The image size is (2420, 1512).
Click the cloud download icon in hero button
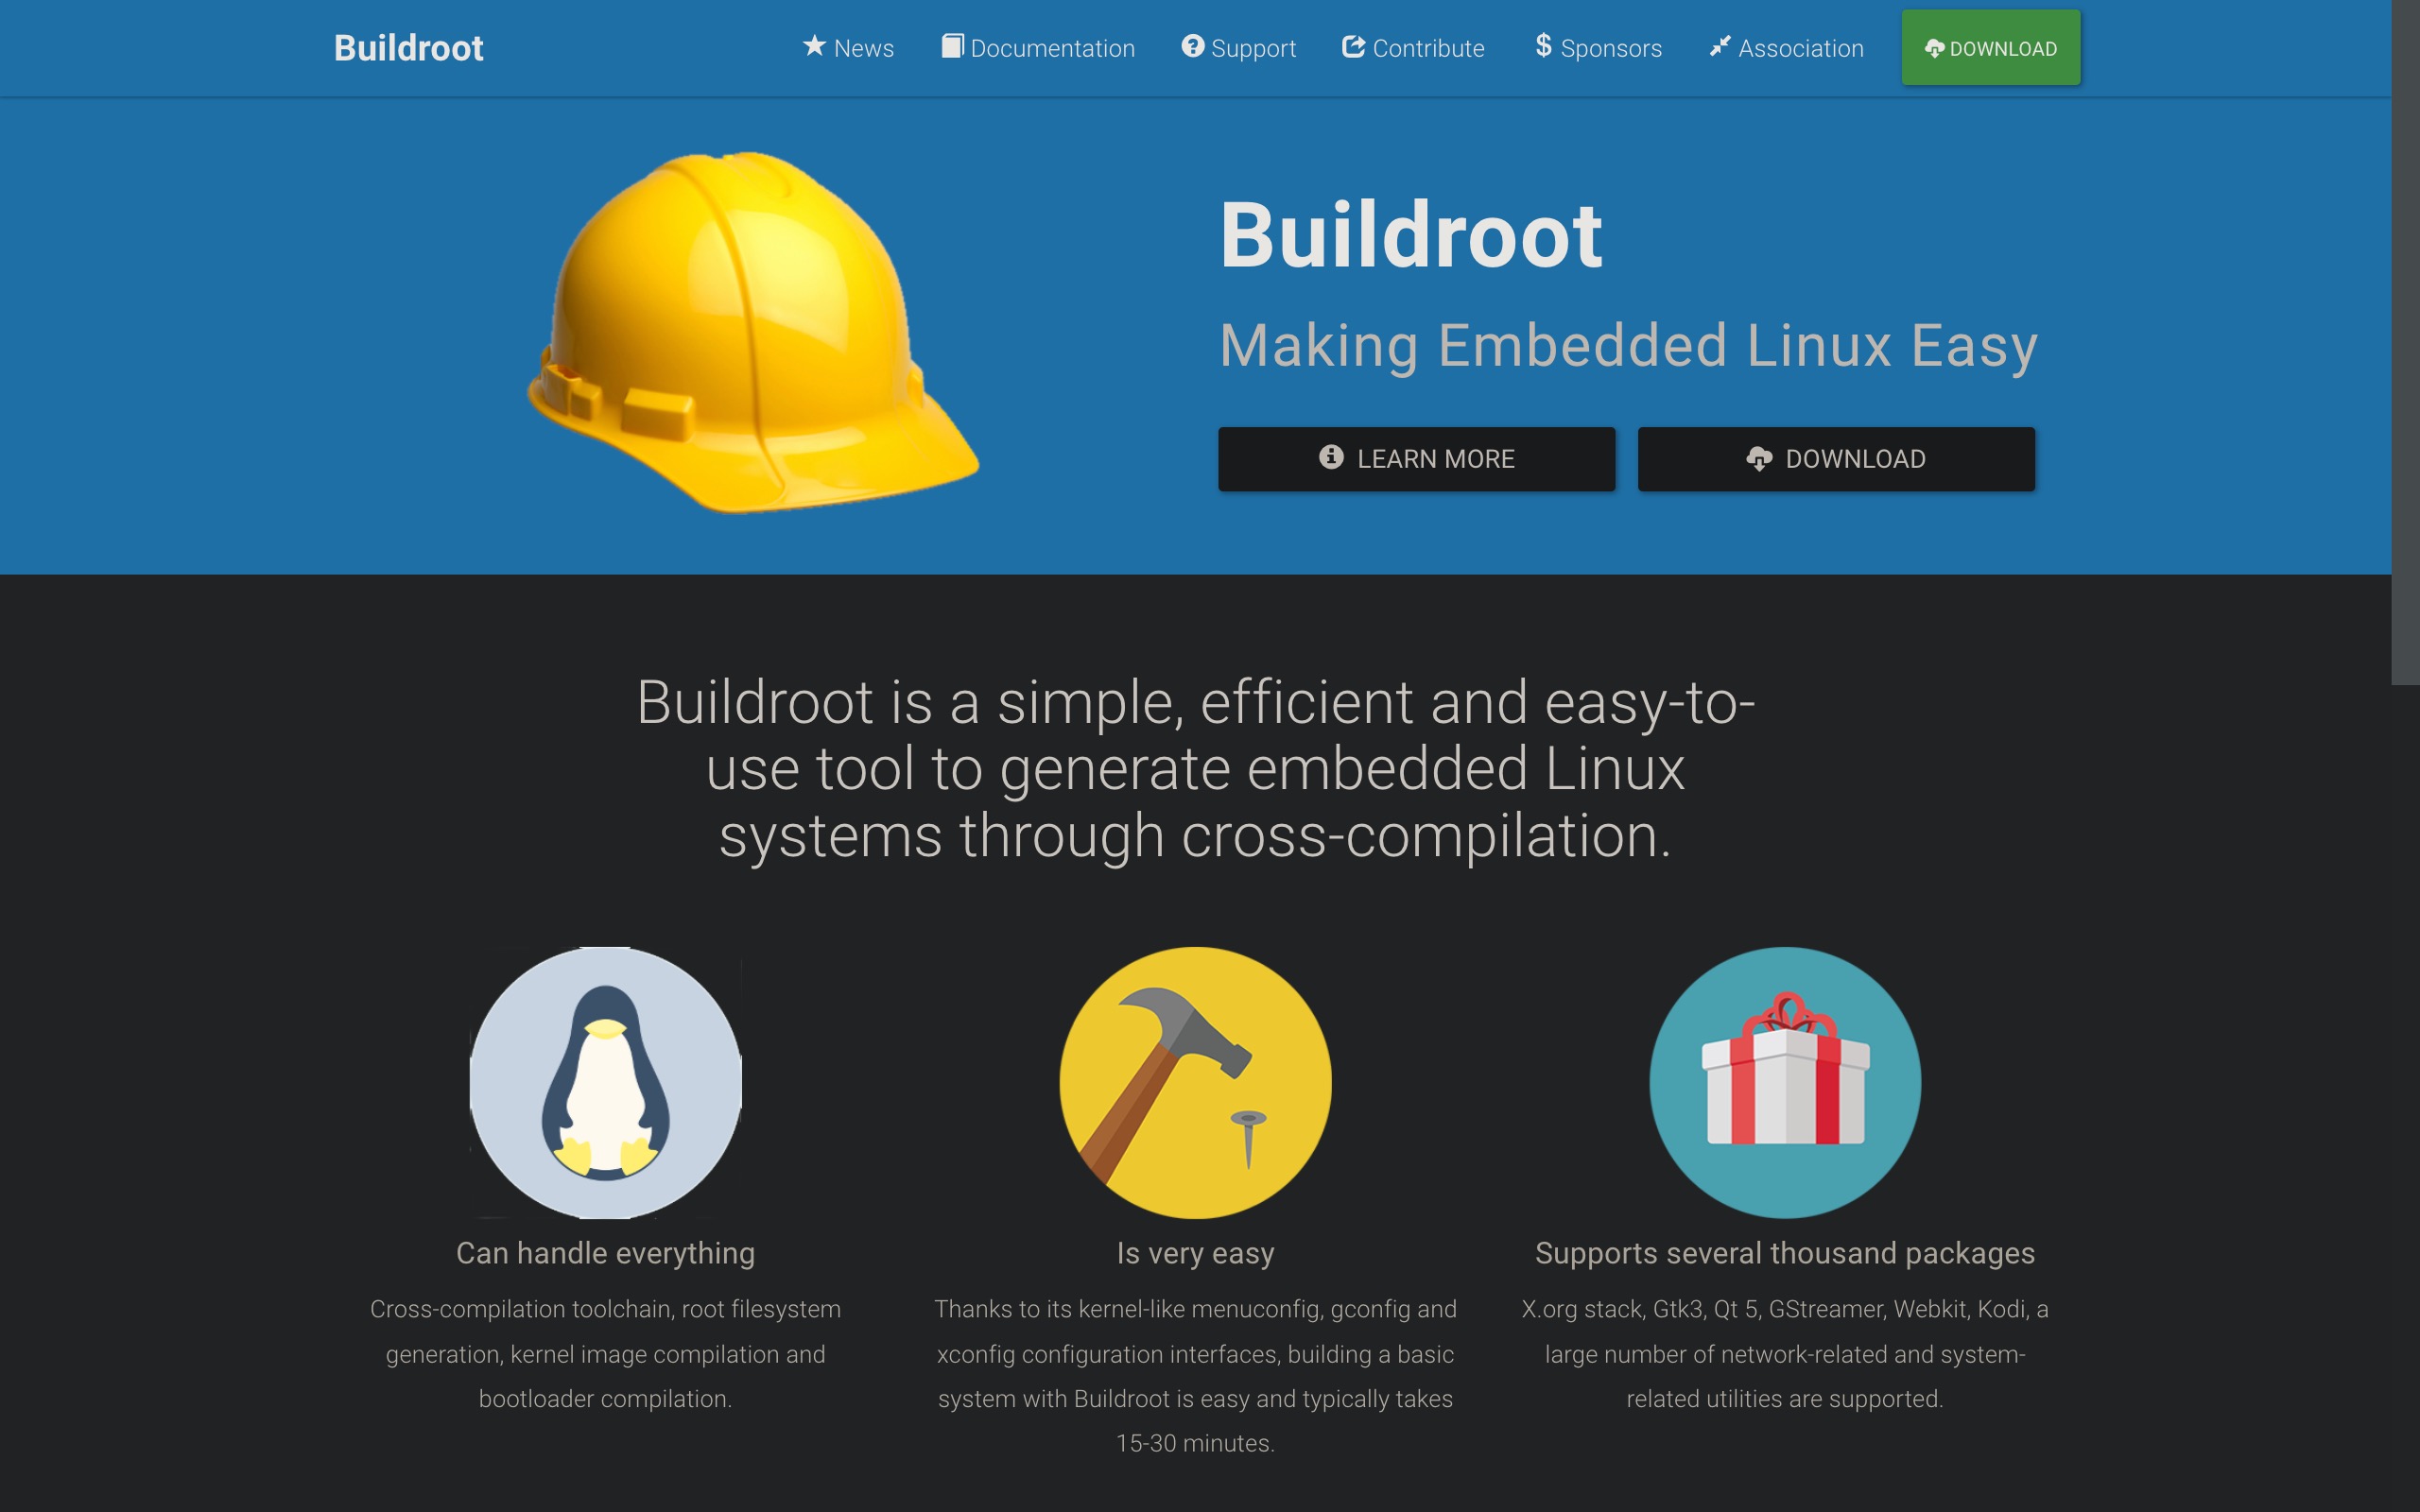(x=1759, y=459)
